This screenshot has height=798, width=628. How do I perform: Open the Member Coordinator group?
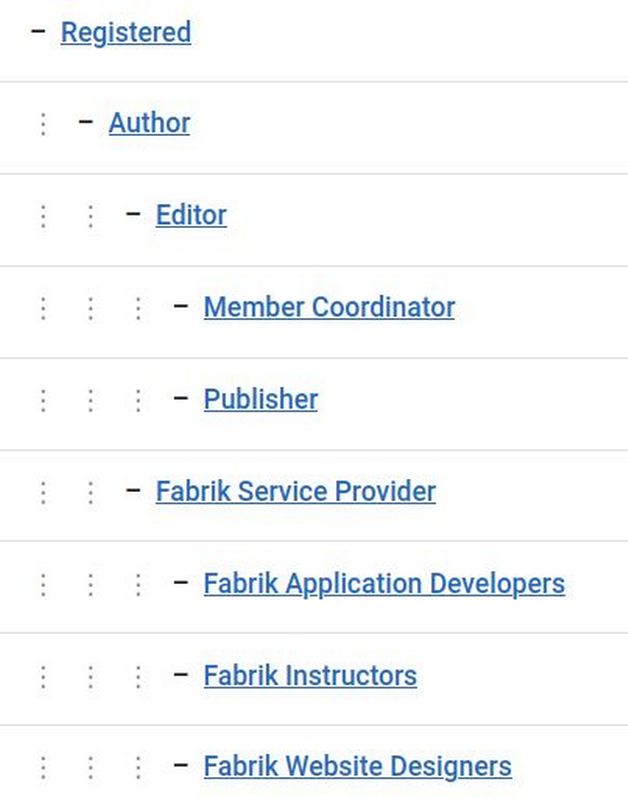tap(329, 307)
